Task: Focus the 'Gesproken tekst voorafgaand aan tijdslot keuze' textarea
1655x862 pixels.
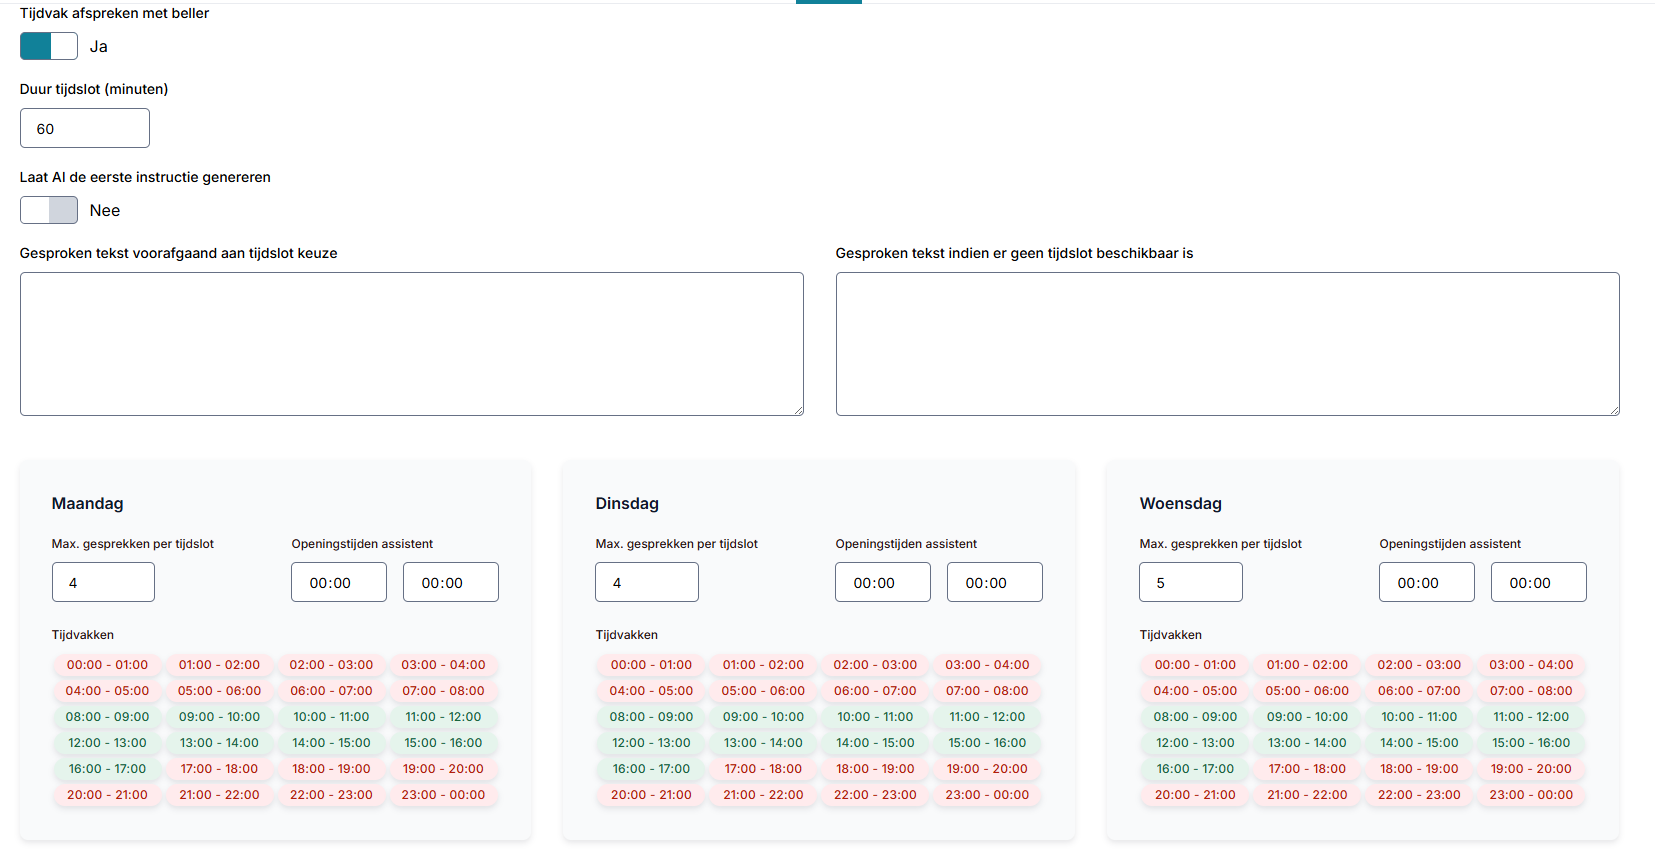Action: click(412, 344)
